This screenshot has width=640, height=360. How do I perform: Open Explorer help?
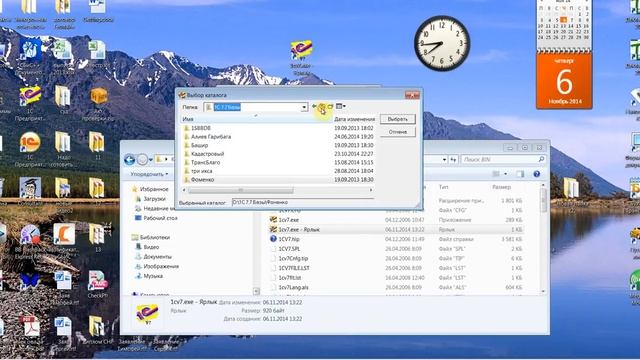[x=537, y=174]
